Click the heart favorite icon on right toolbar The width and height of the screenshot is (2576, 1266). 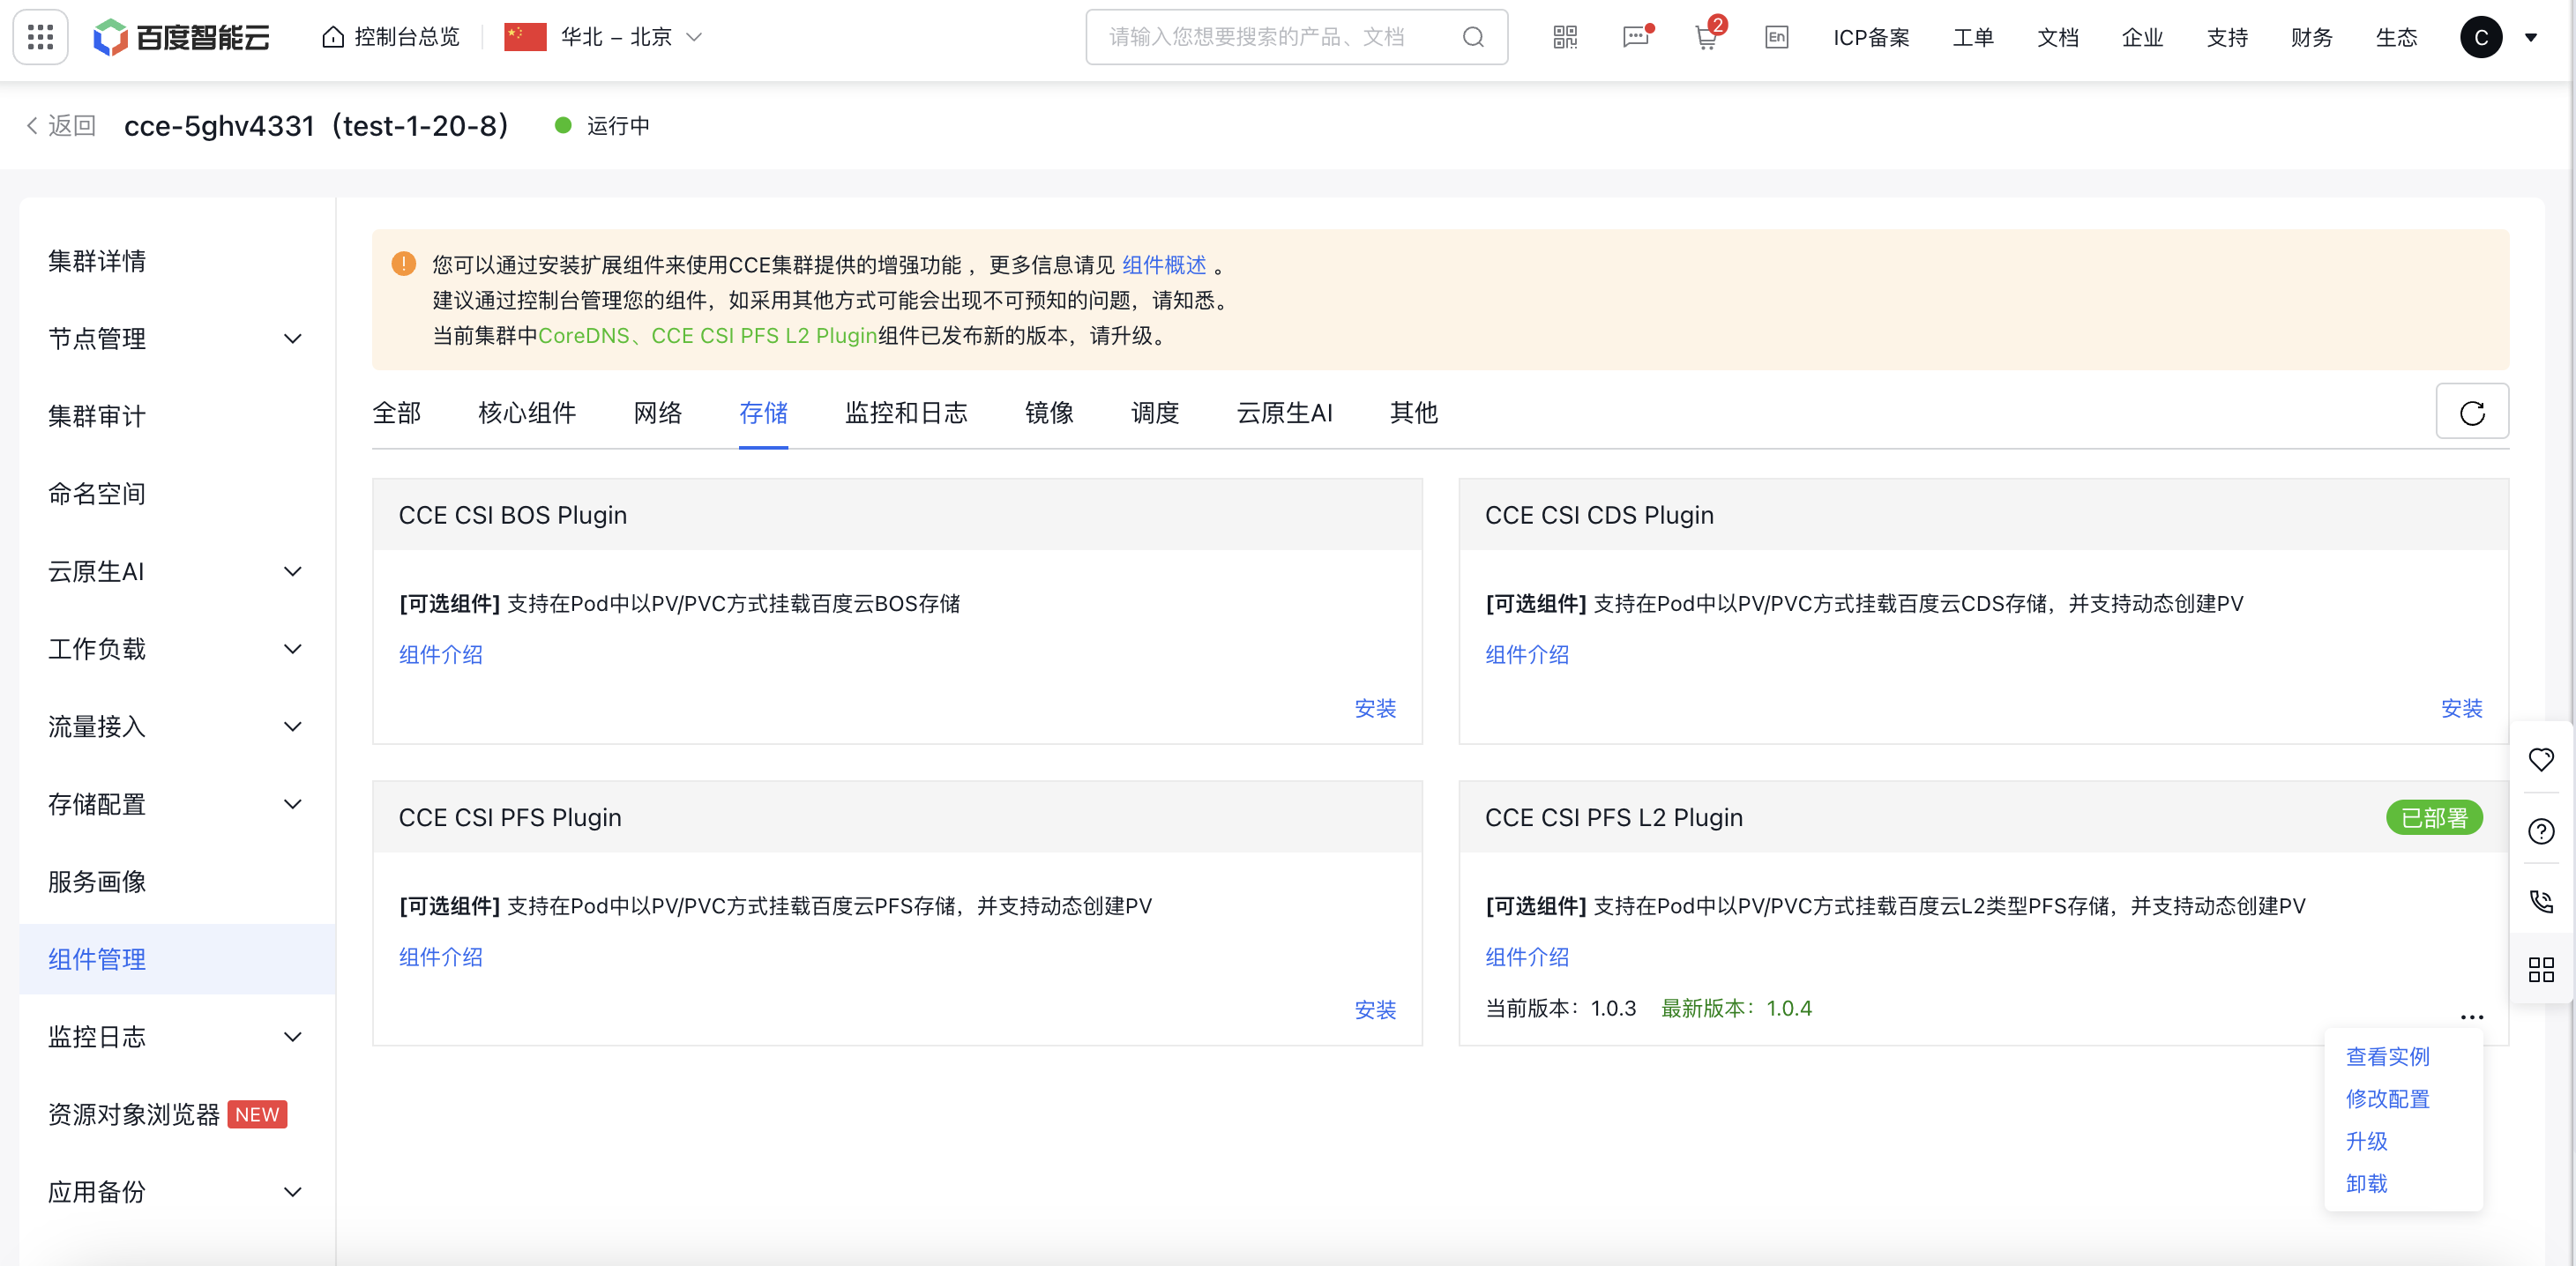pyautogui.click(x=2541, y=760)
